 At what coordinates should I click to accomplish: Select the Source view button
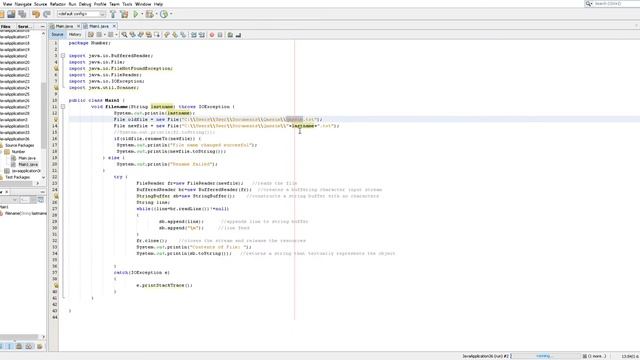(57, 35)
